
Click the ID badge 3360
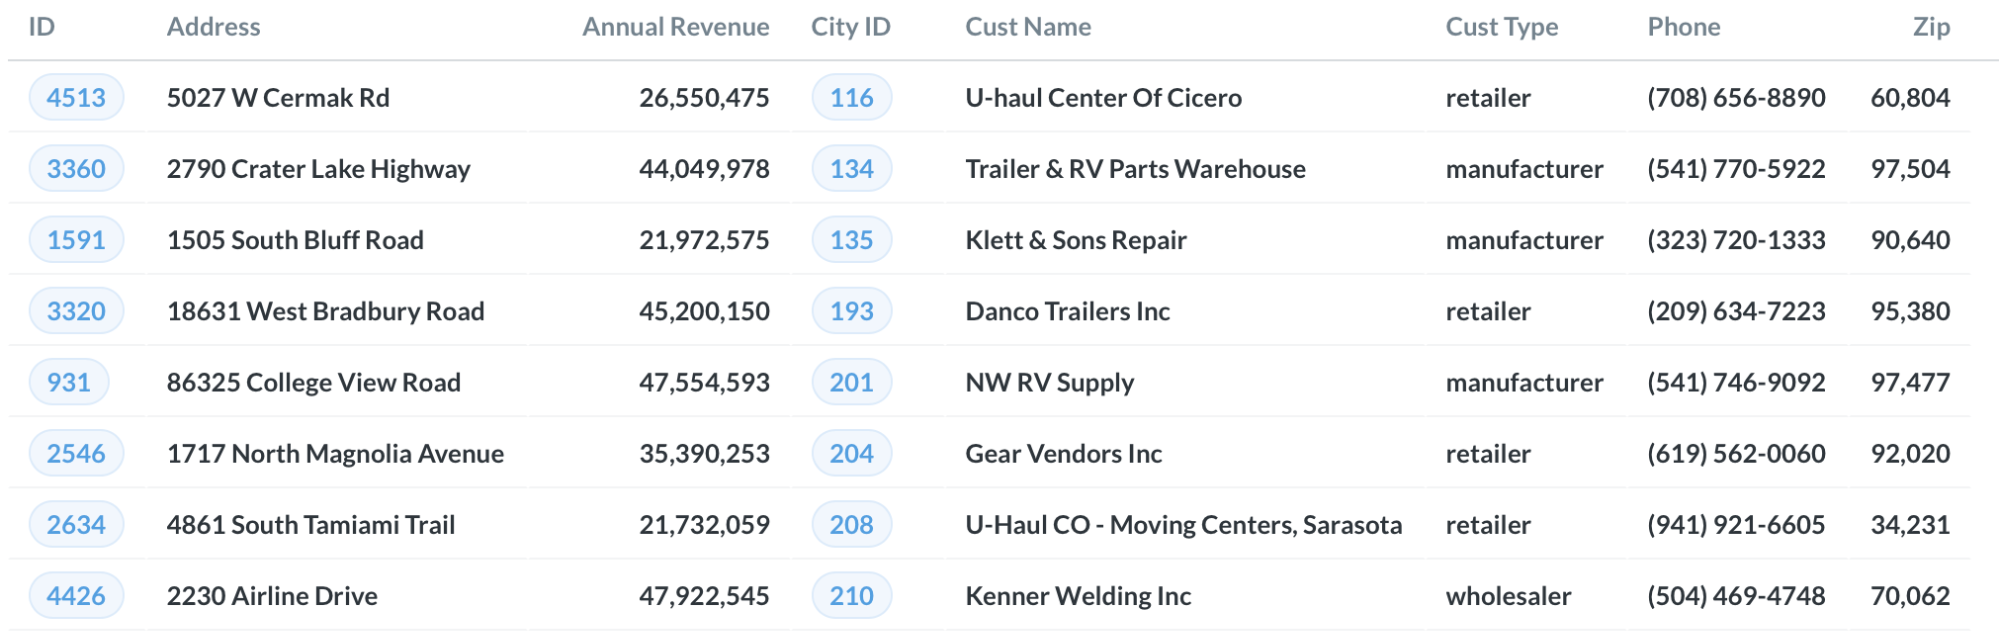tap(76, 169)
